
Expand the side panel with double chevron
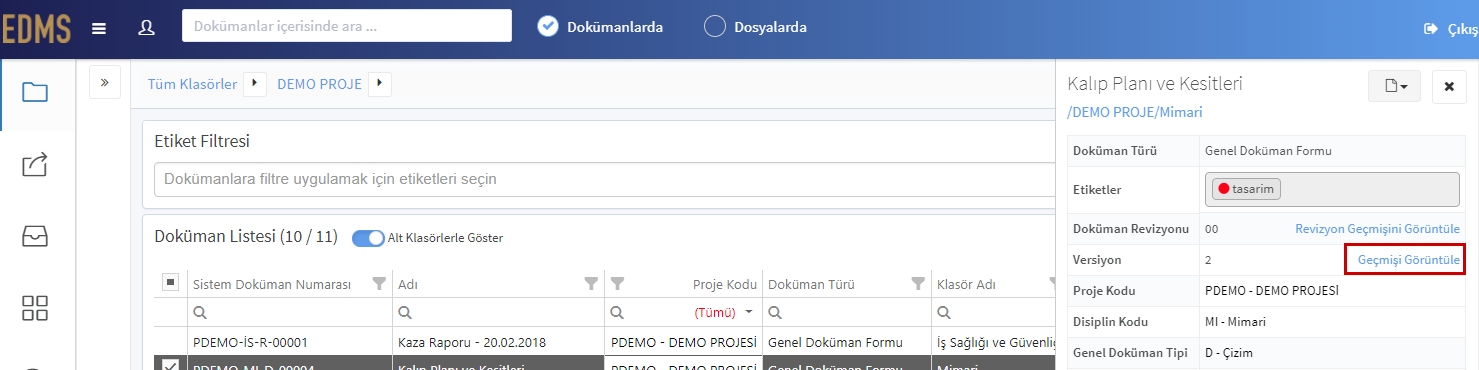pos(105,82)
